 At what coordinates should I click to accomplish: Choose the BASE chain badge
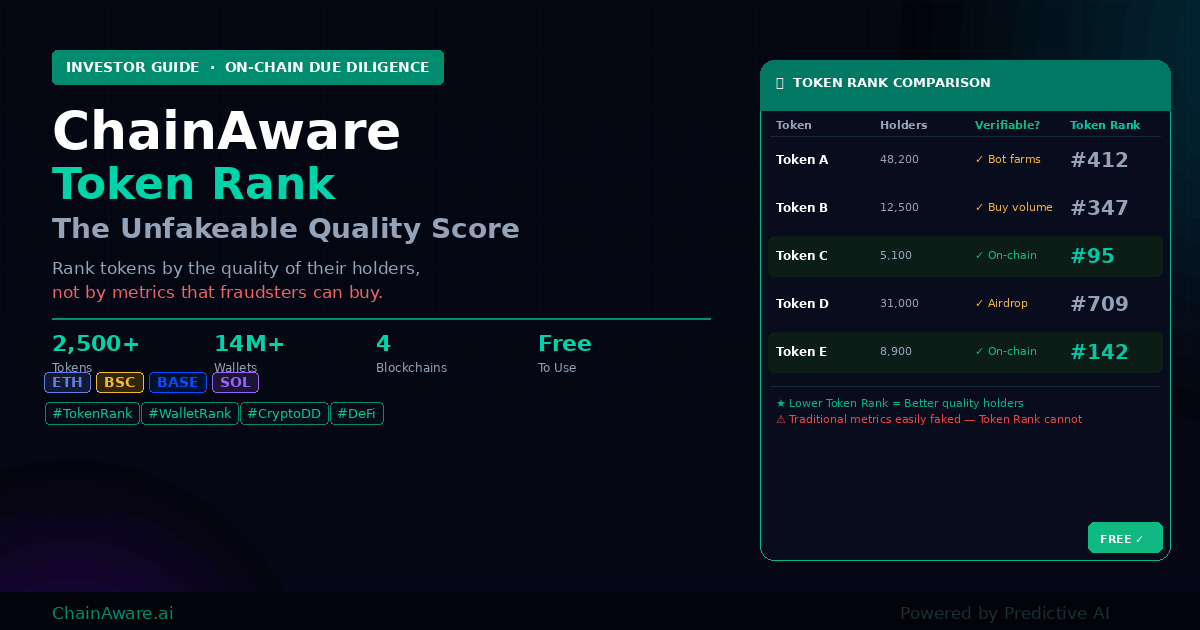(x=178, y=382)
